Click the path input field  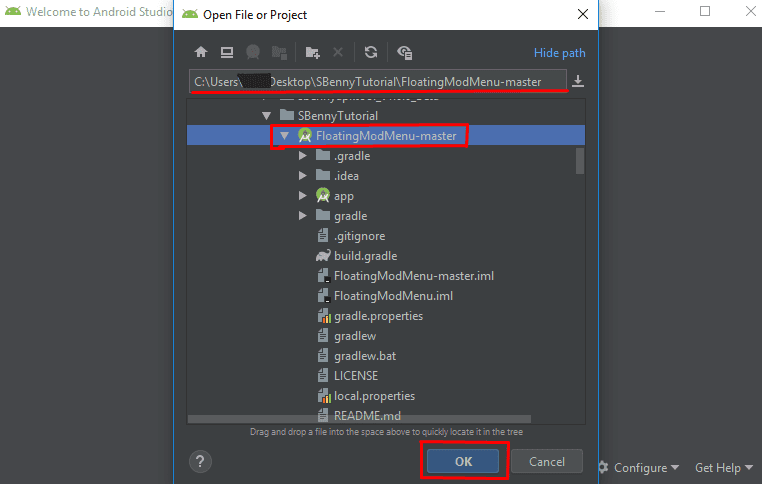tap(378, 81)
